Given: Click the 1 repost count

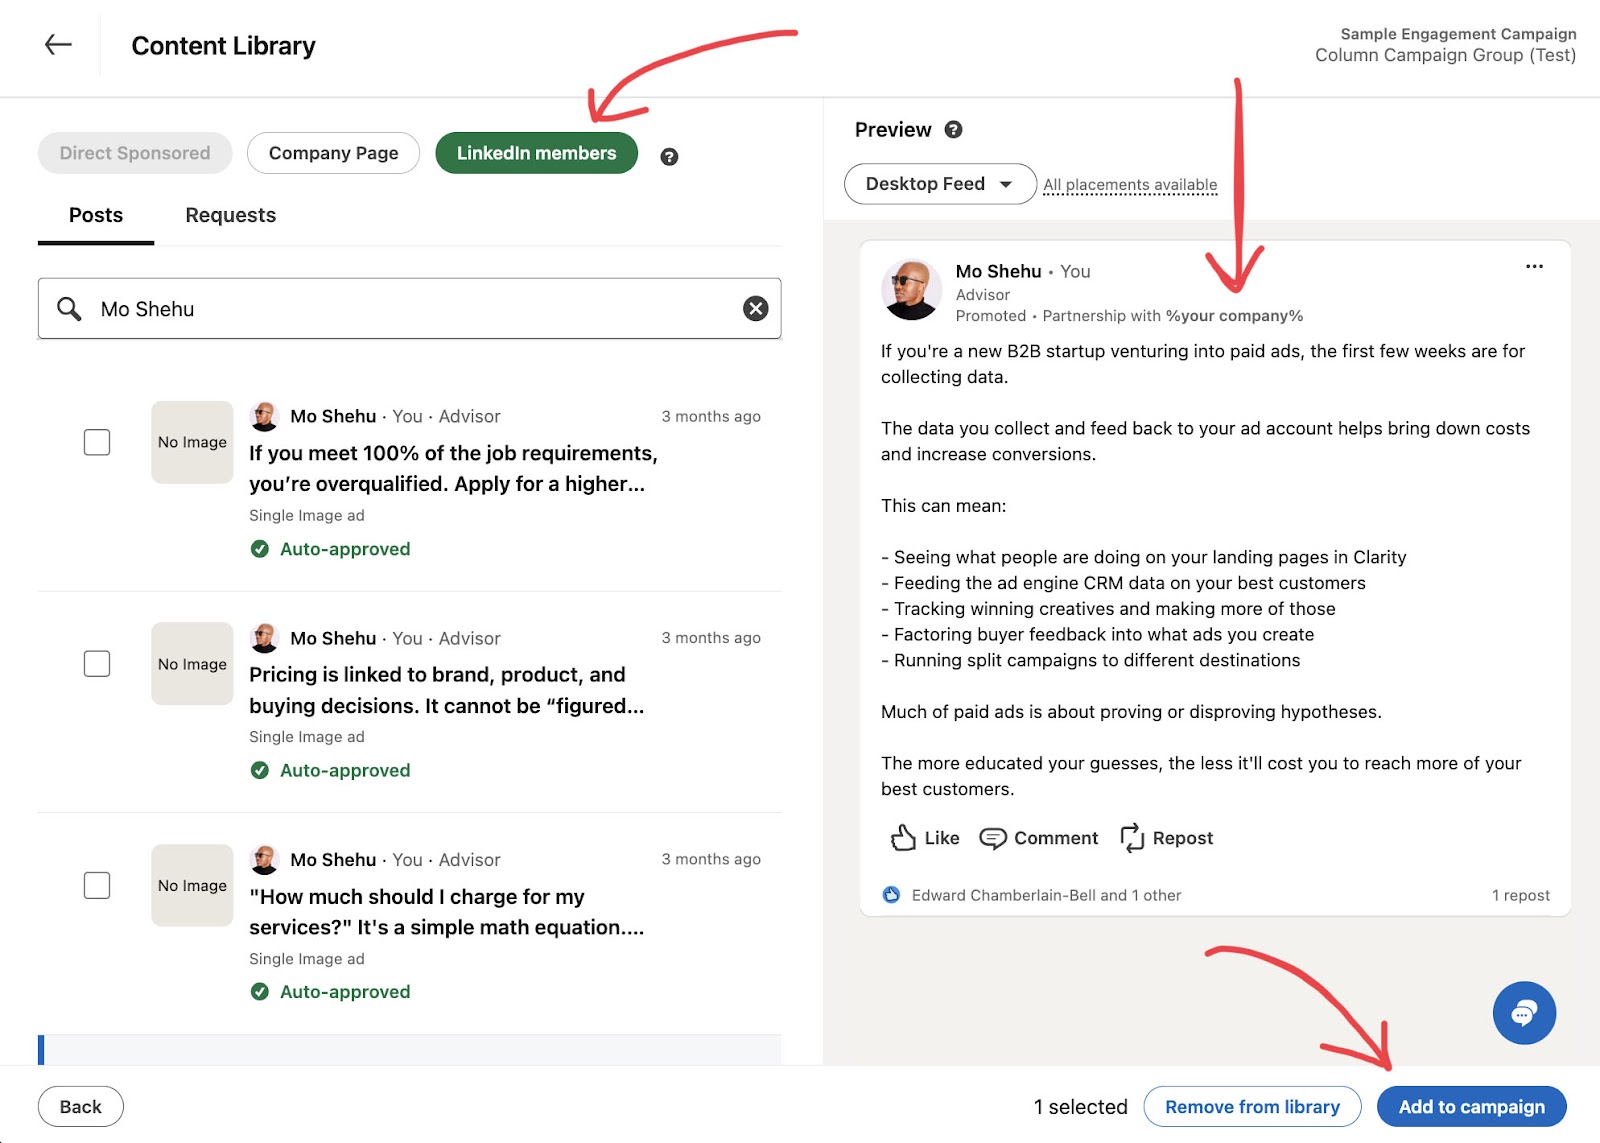Looking at the screenshot, I should (x=1520, y=895).
